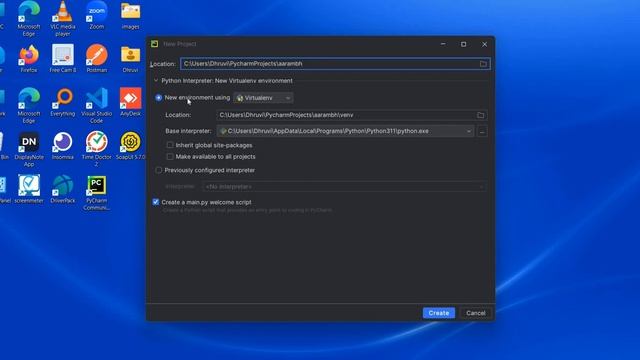Open the Dhruvi user folder
This screenshot has width=640, height=360.
pos(131,59)
